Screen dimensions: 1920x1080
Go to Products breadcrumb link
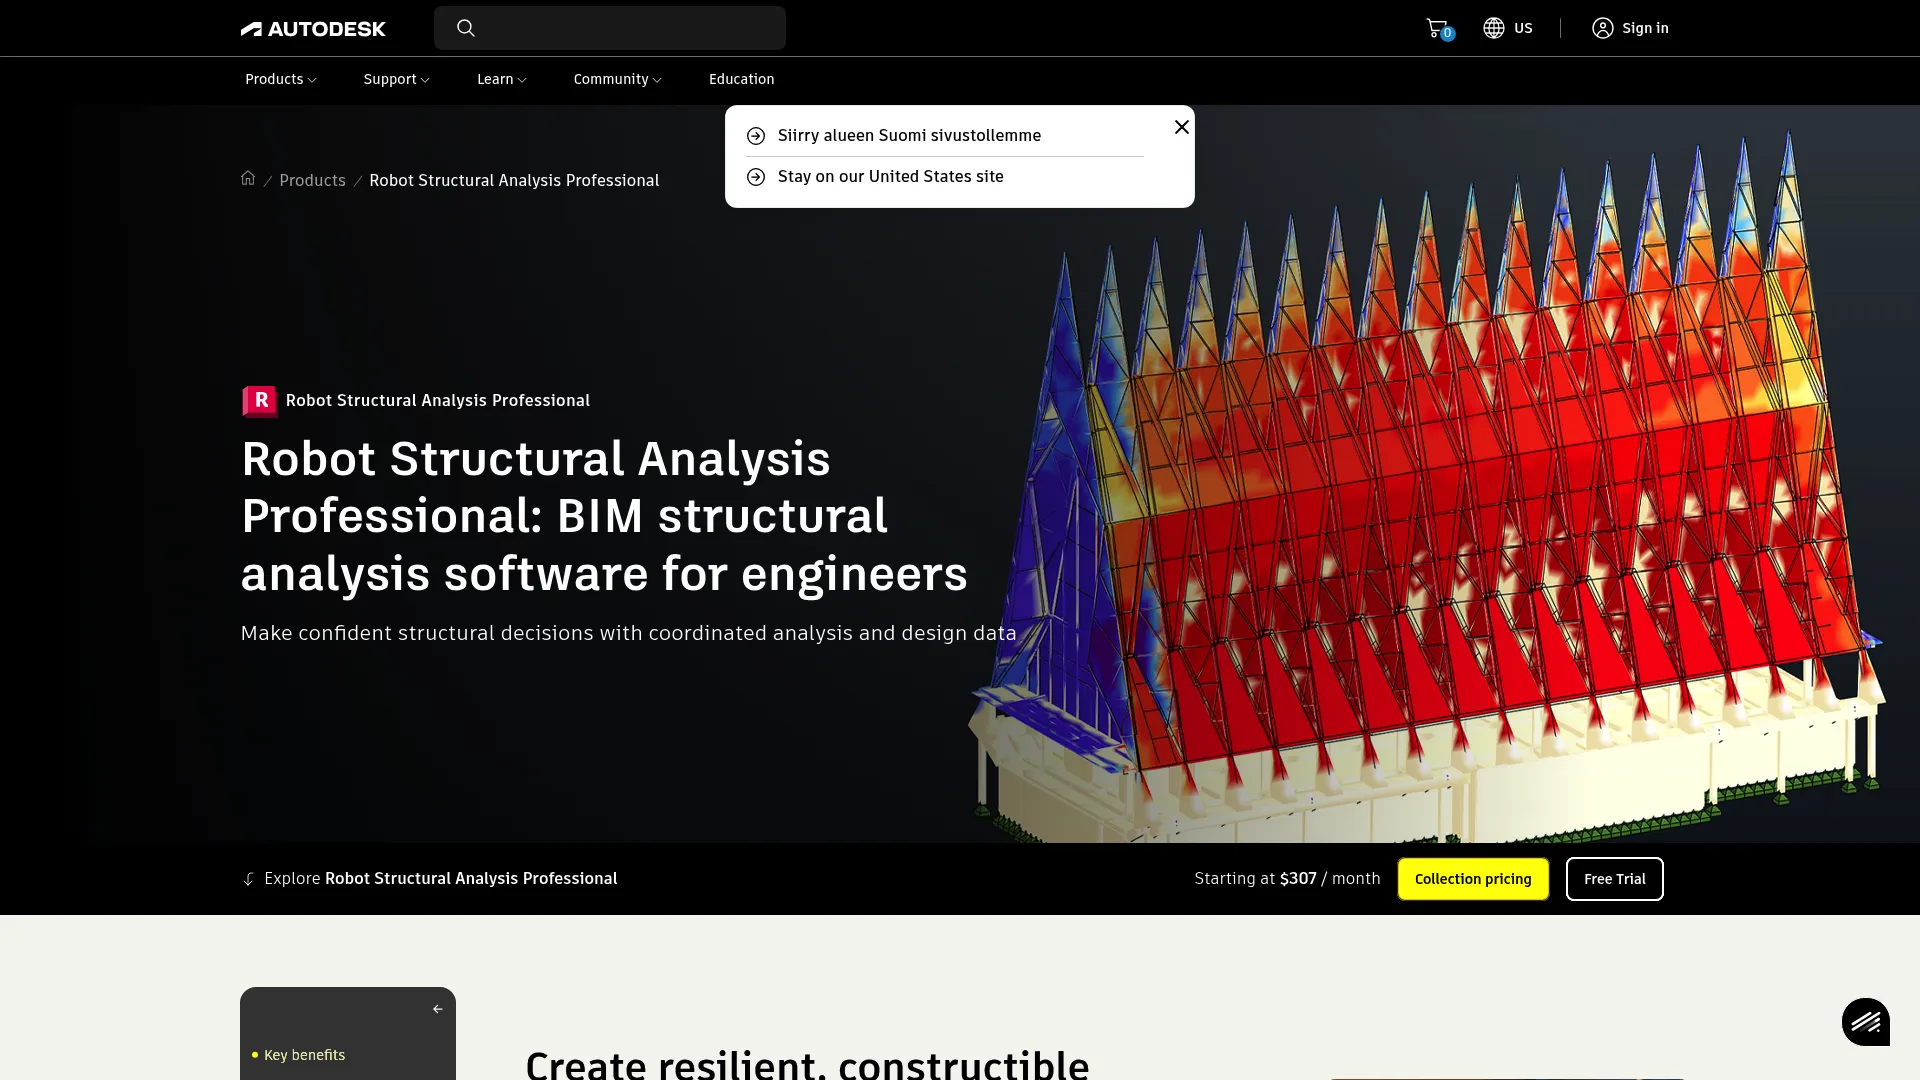tap(312, 180)
